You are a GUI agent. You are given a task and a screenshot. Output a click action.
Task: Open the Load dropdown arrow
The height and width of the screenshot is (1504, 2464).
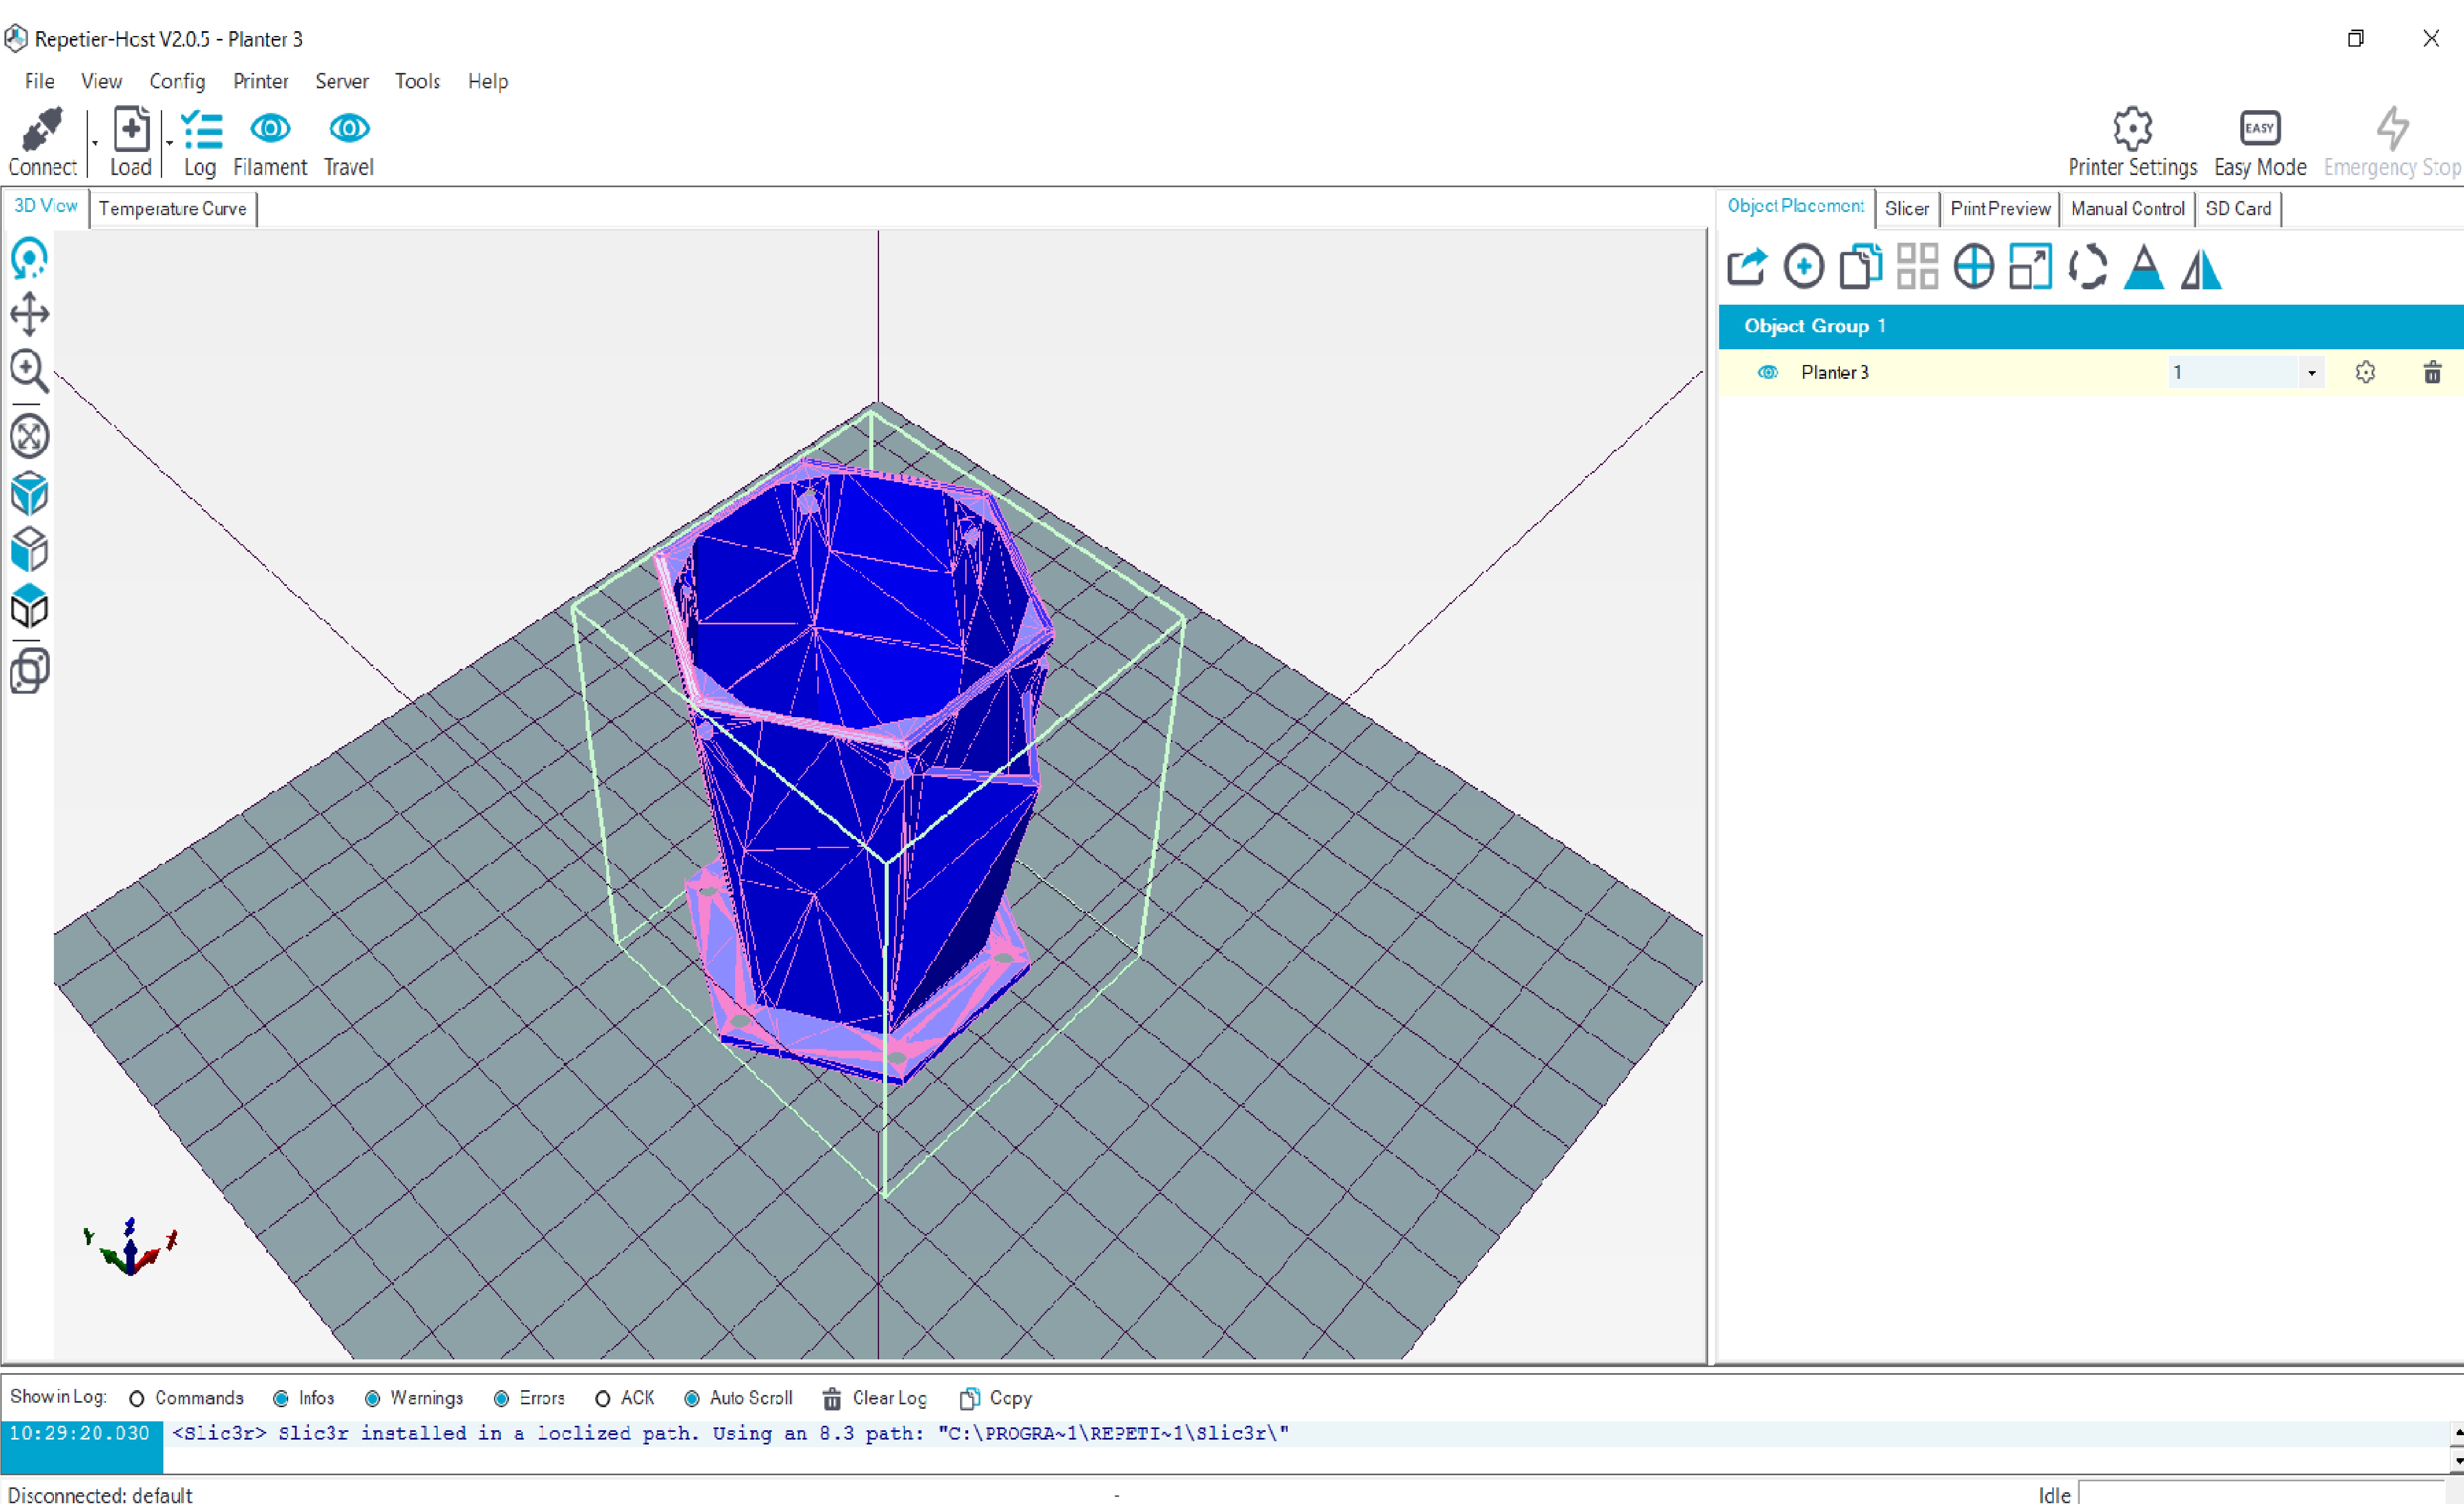click(x=169, y=143)
